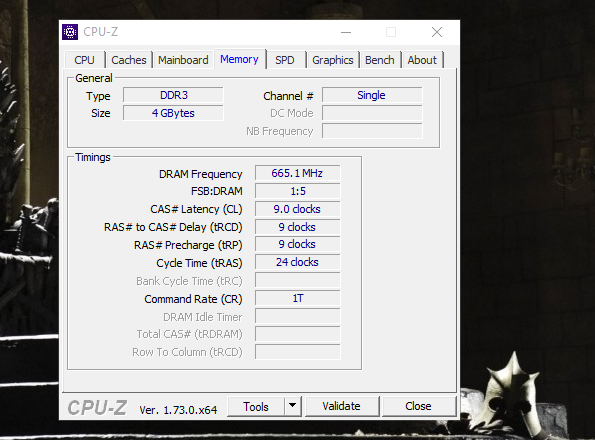Show the Graphics tab

[x=332, y=60]
